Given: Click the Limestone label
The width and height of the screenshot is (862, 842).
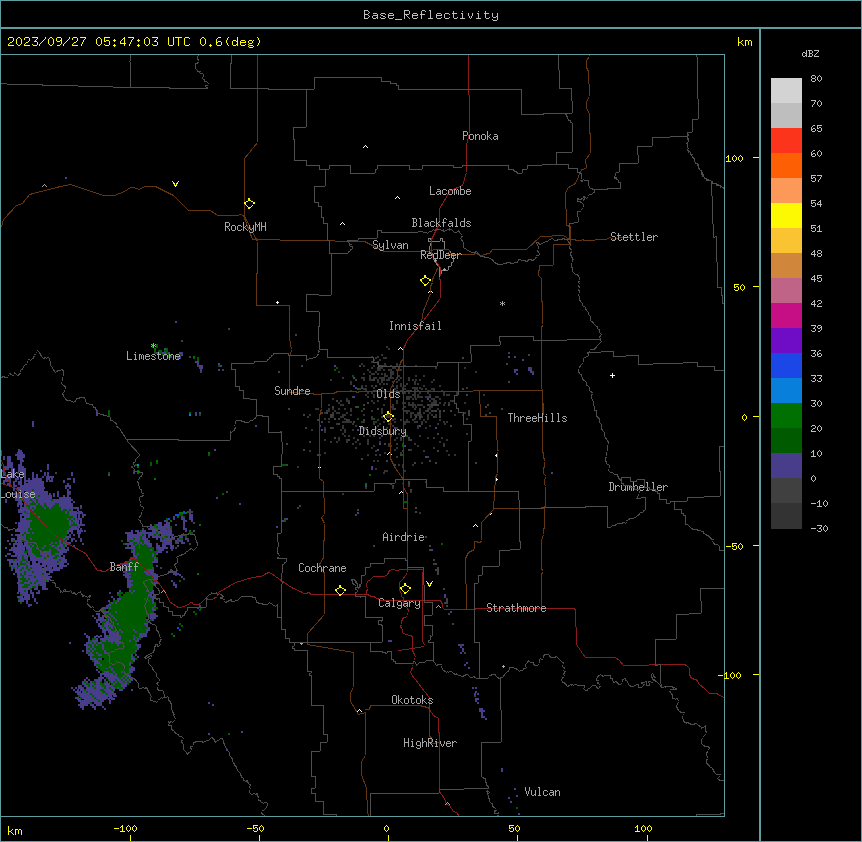Looking at the screenshot, I should tap(153, 356).
